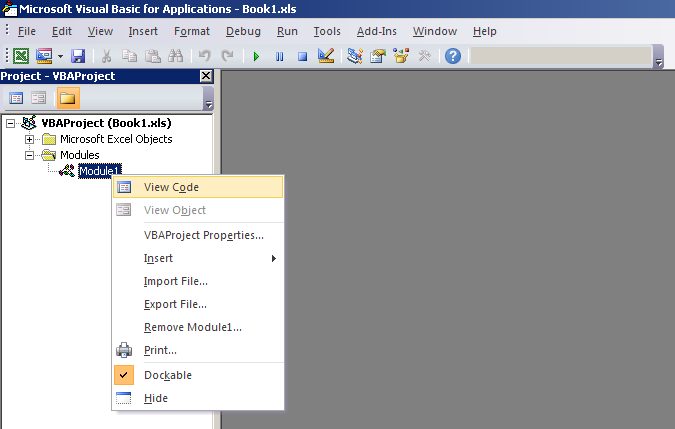Open the Edit menu
The image size is (675, 429).
coord(62,31)
